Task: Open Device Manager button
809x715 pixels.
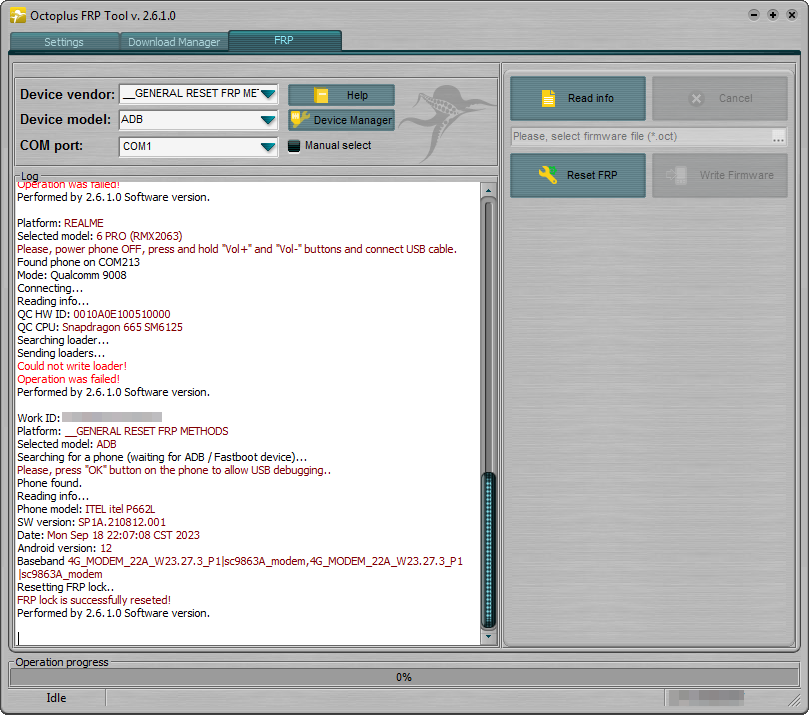Action: tap(342, 120)
